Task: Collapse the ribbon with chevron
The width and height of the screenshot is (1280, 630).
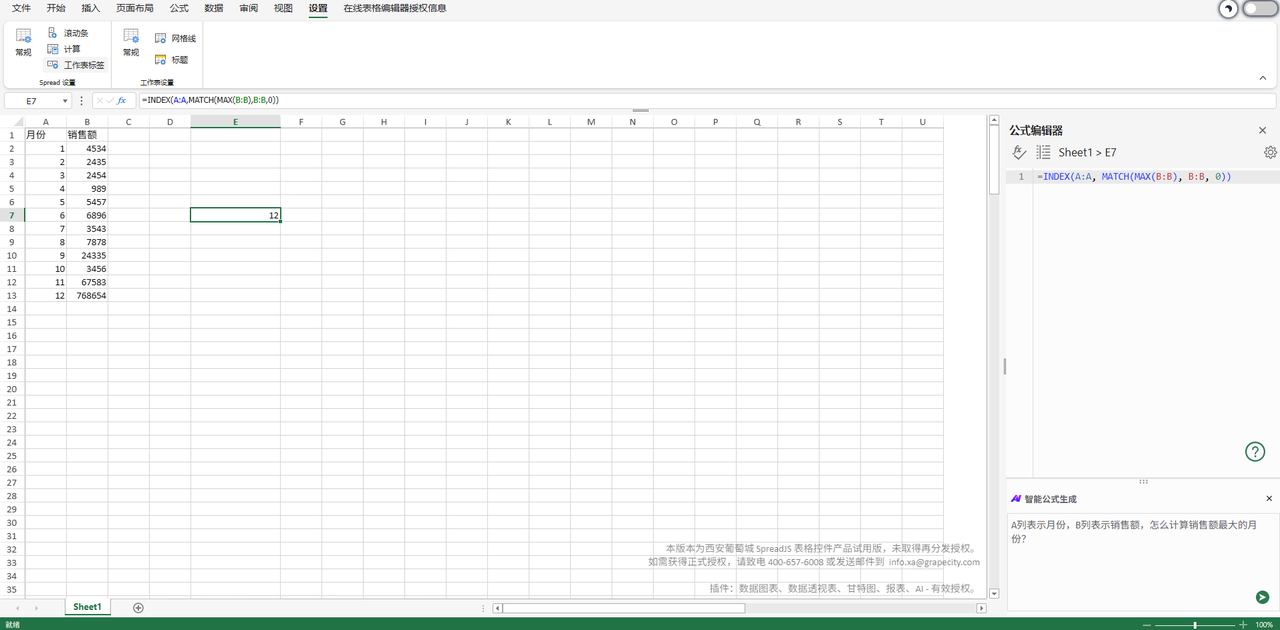Action: pos(1263,78)
